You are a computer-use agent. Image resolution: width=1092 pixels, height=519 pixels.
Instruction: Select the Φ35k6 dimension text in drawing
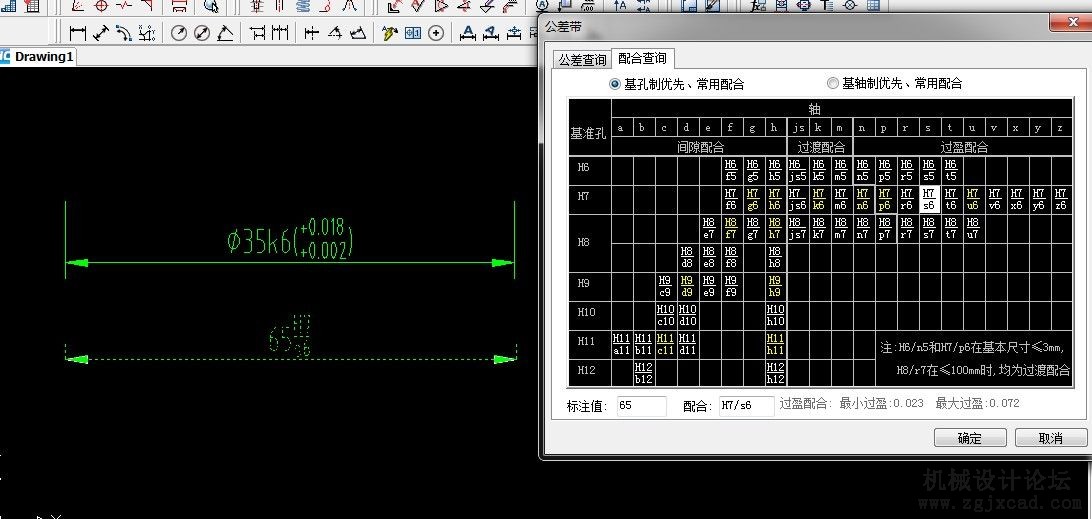290,241
